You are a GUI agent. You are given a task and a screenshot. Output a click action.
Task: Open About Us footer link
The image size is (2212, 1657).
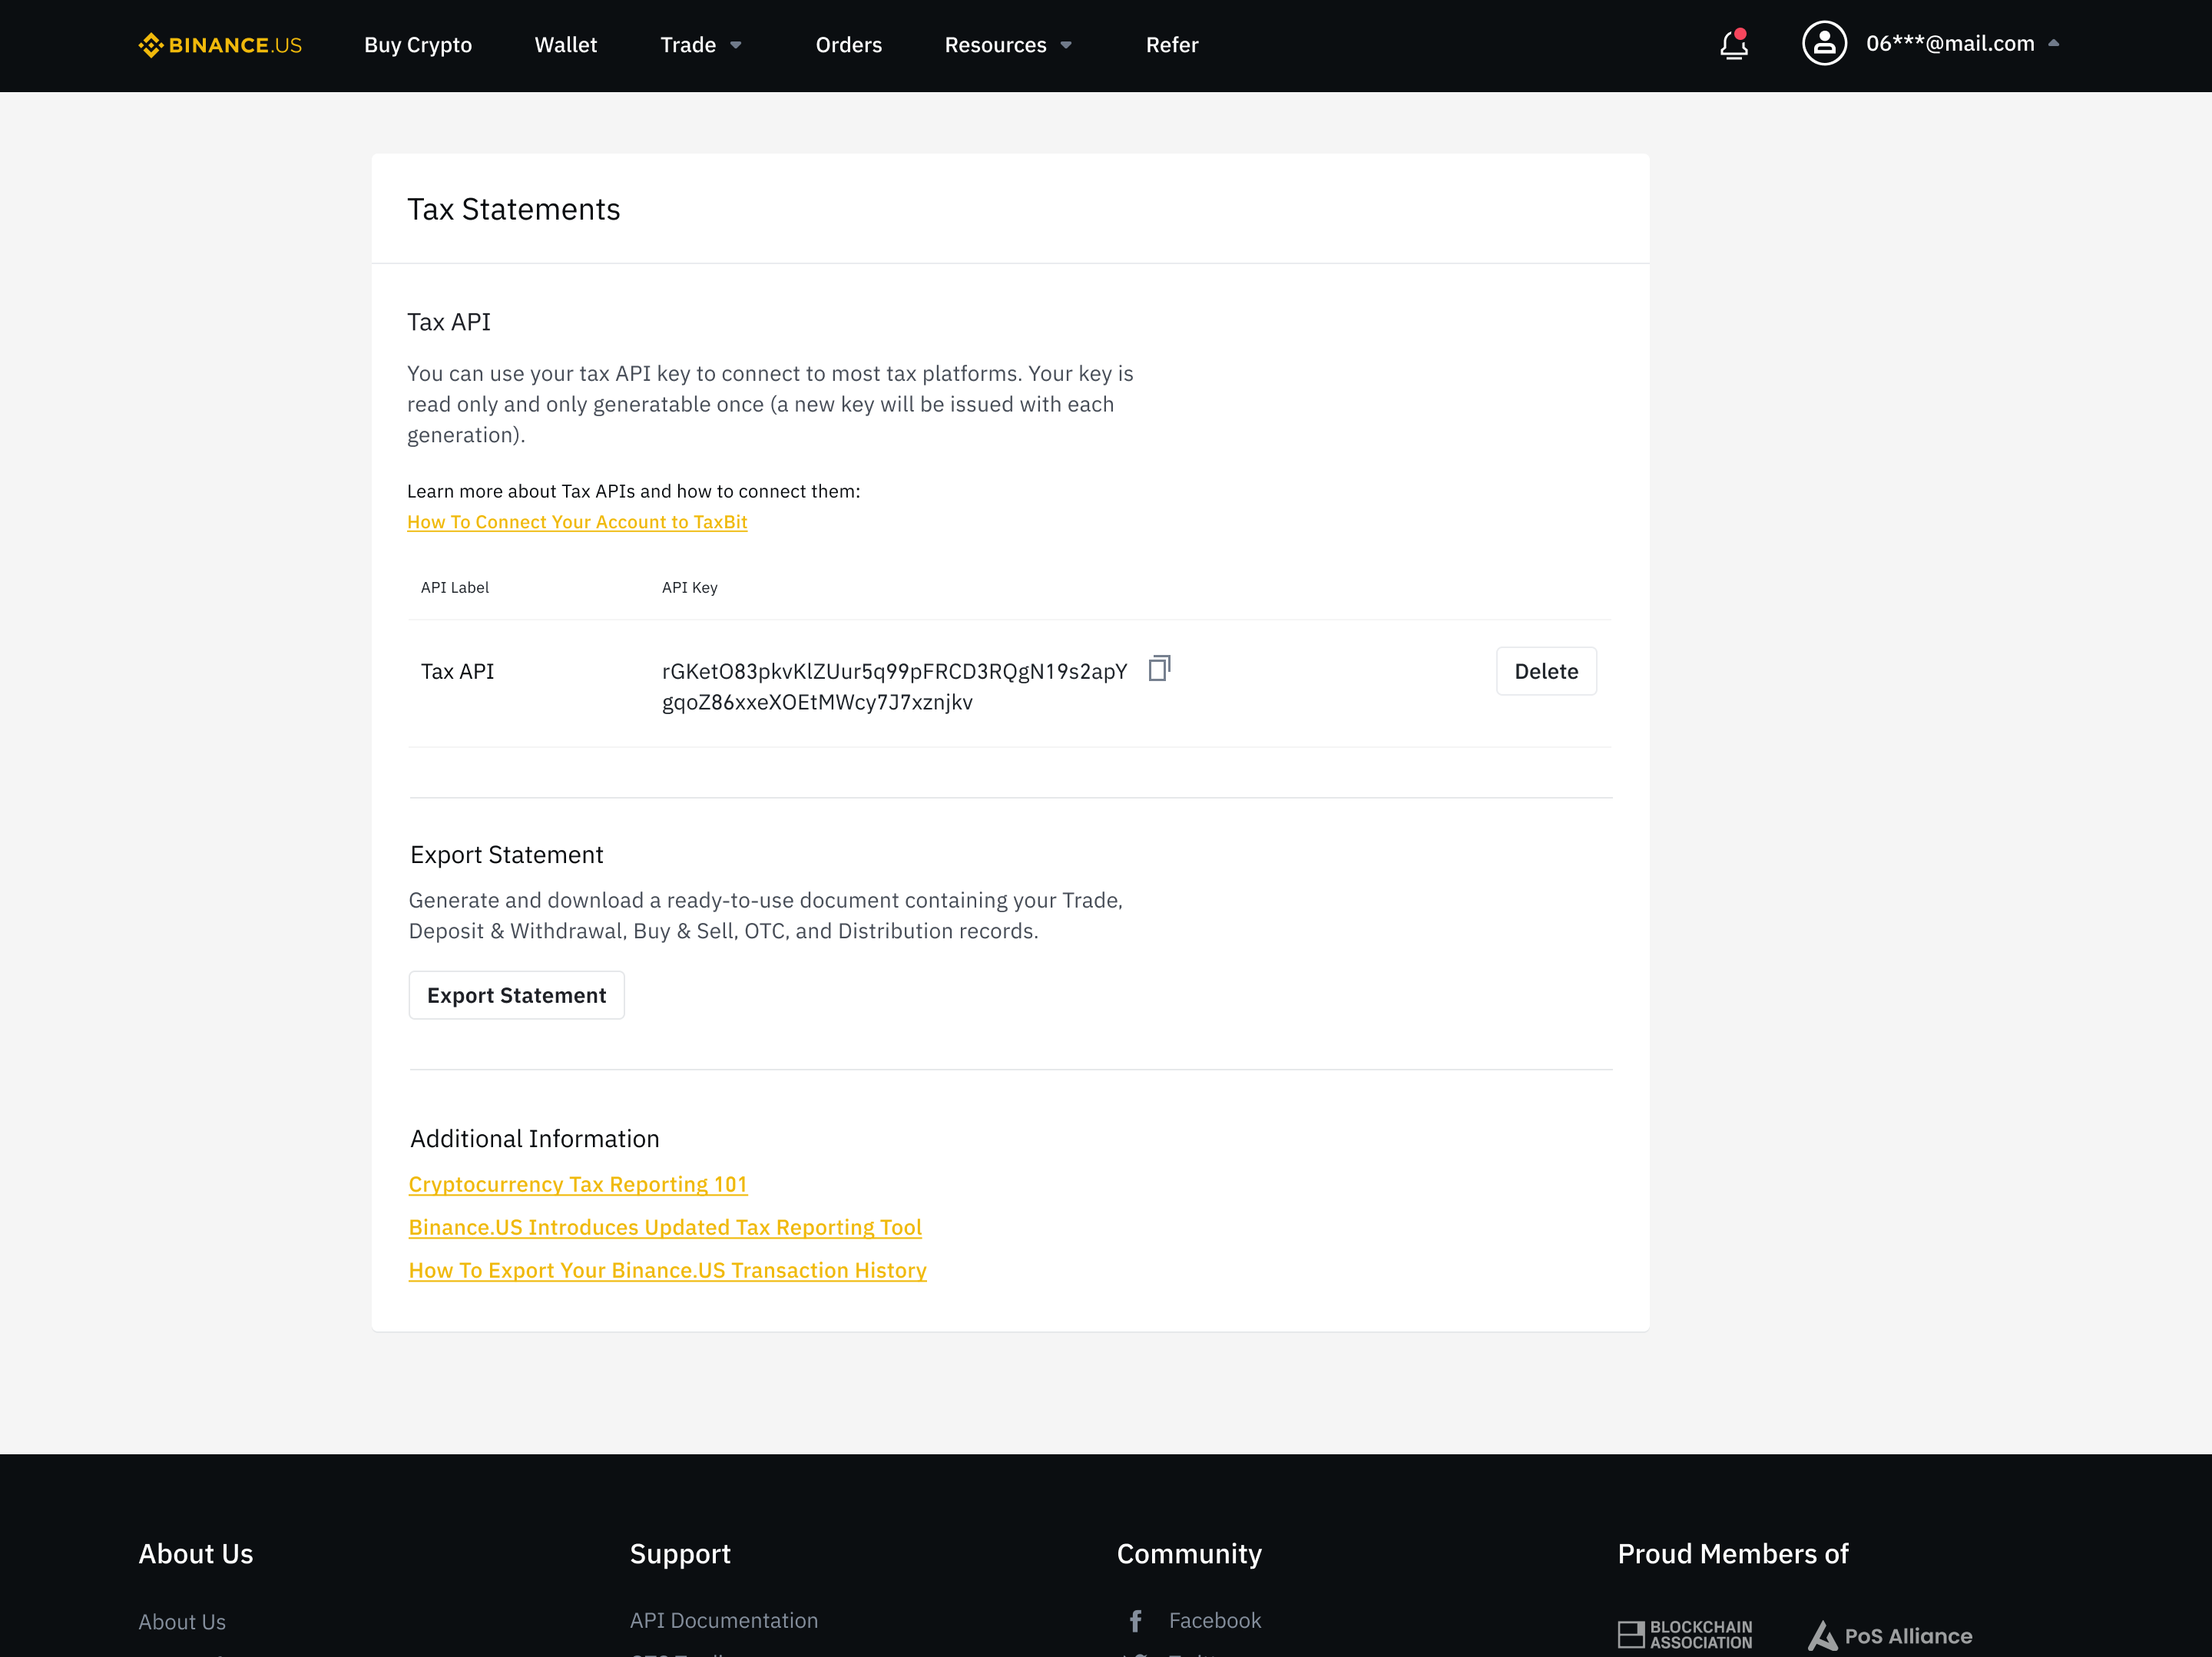coord(182,1622)
